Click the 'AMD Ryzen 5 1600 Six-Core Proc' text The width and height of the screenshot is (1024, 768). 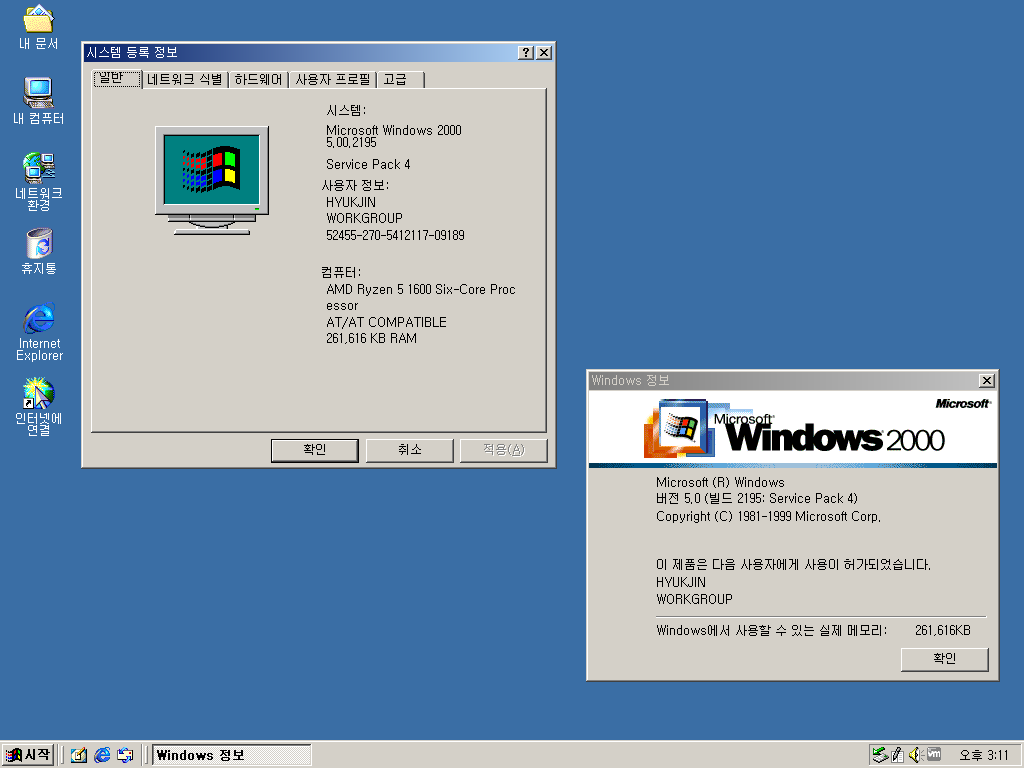click(421, 289)
